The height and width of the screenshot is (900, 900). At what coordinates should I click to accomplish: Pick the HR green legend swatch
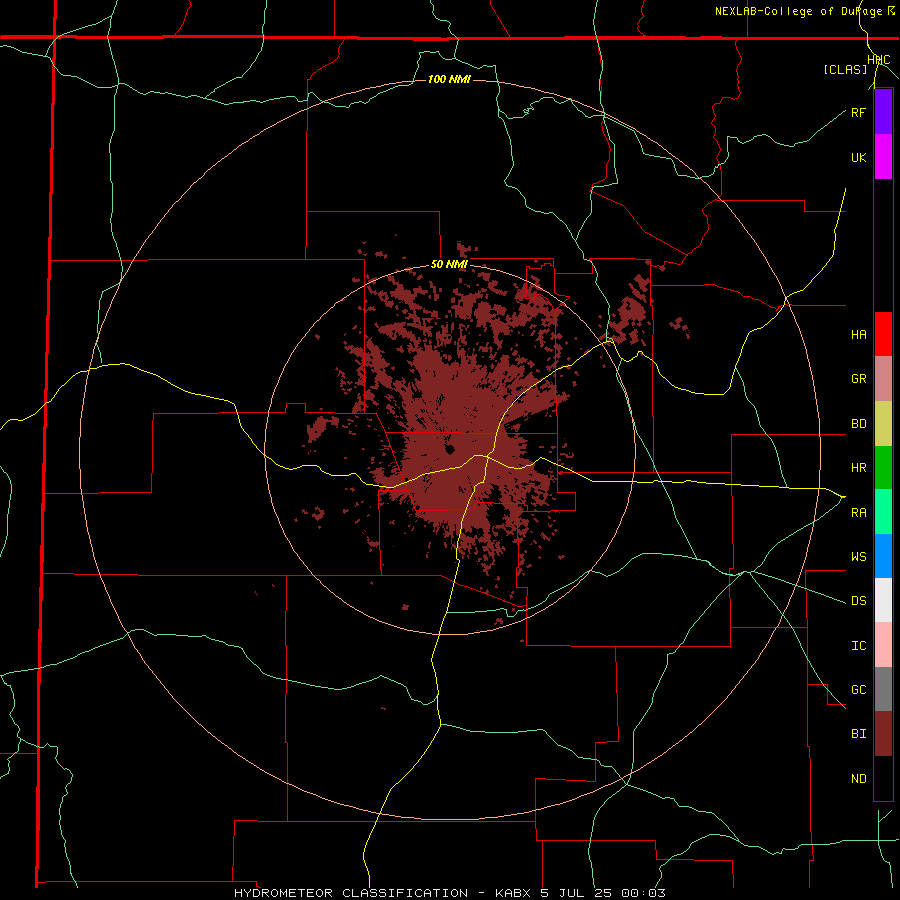tap(883, 468)
